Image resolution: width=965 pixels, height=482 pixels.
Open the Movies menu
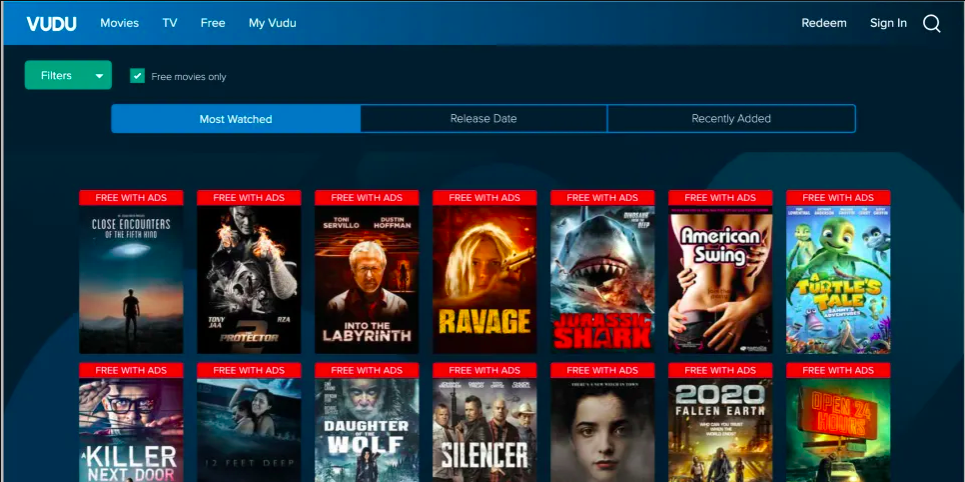pyautogui.click(x=119, y=23)
